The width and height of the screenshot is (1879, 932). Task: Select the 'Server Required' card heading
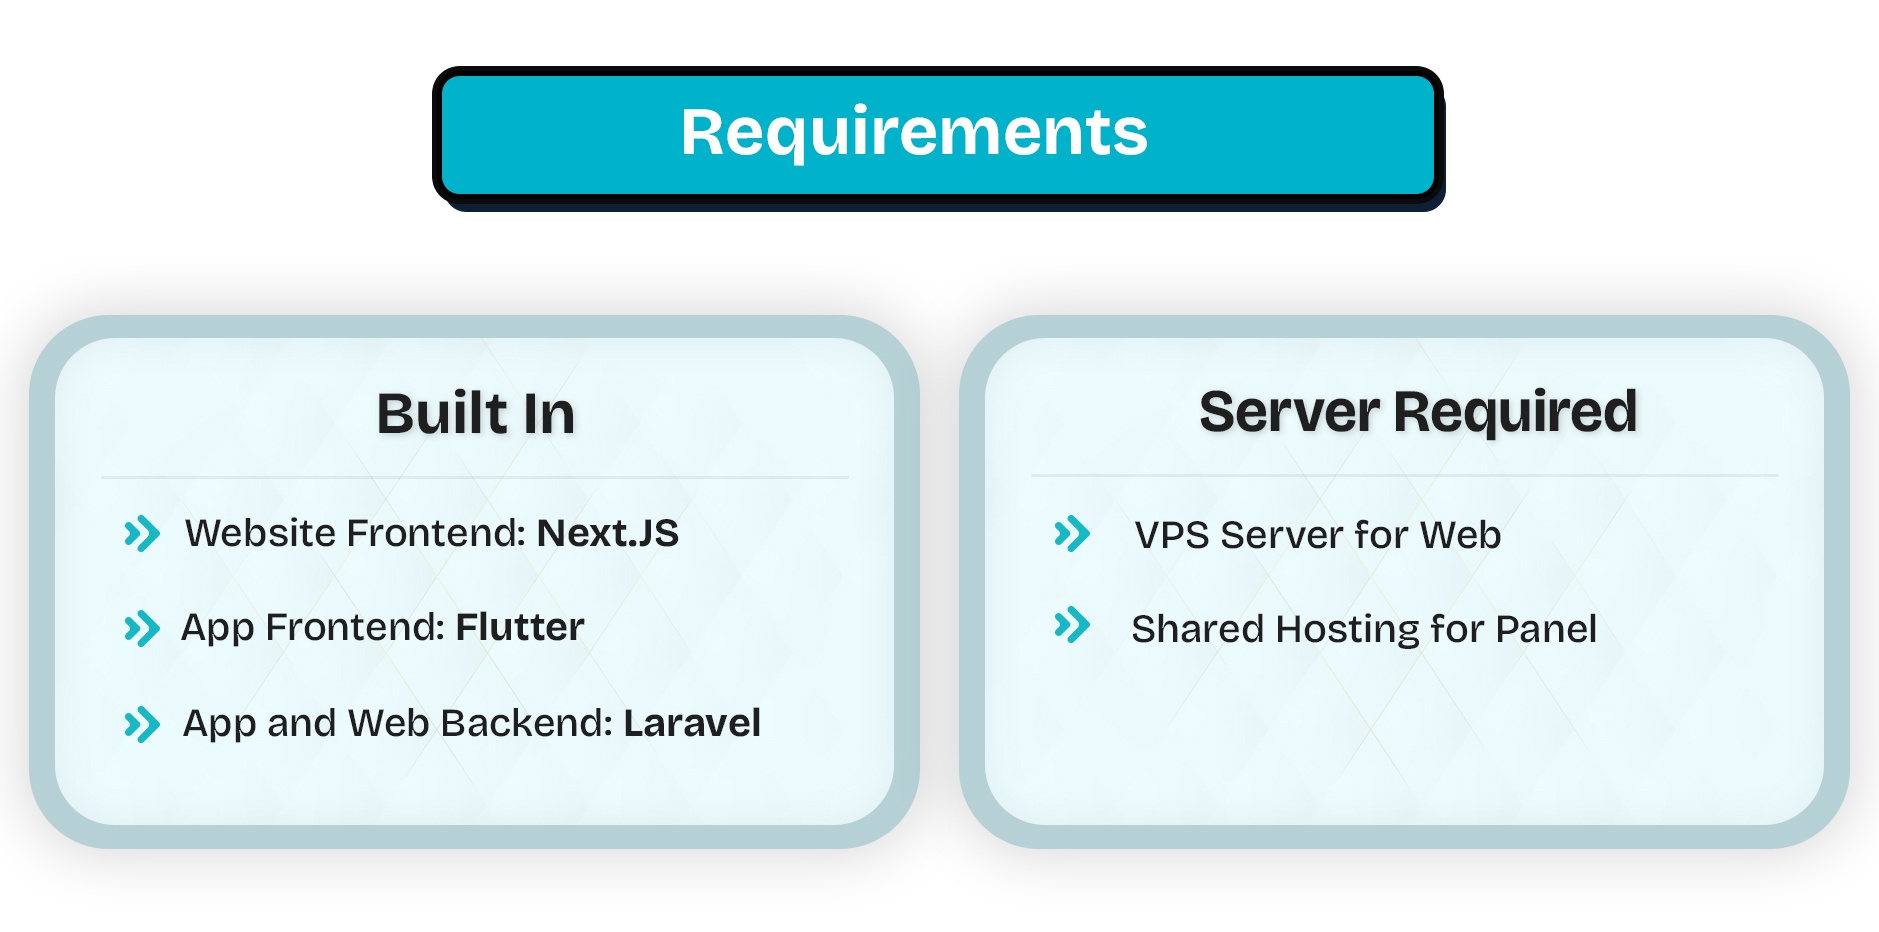click(1418, 412)
